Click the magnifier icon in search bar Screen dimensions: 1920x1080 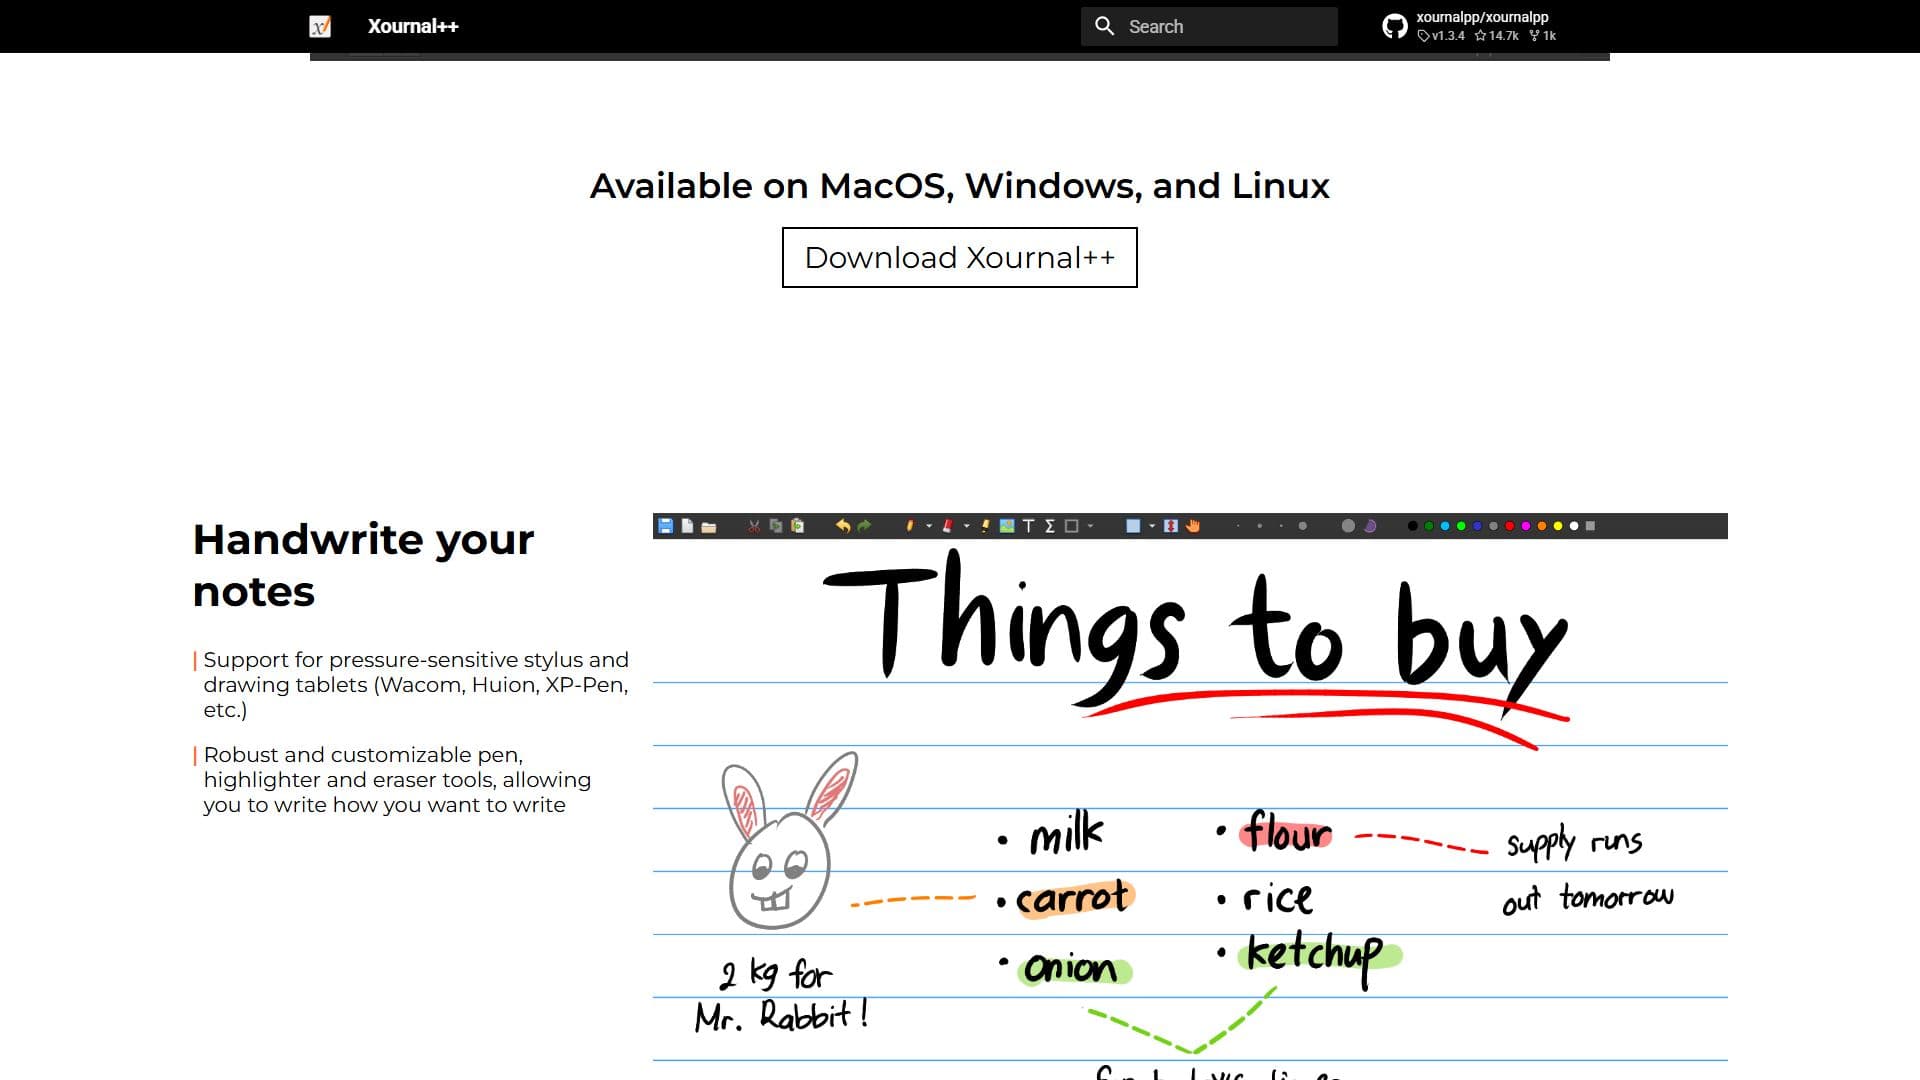point(1104,26)
